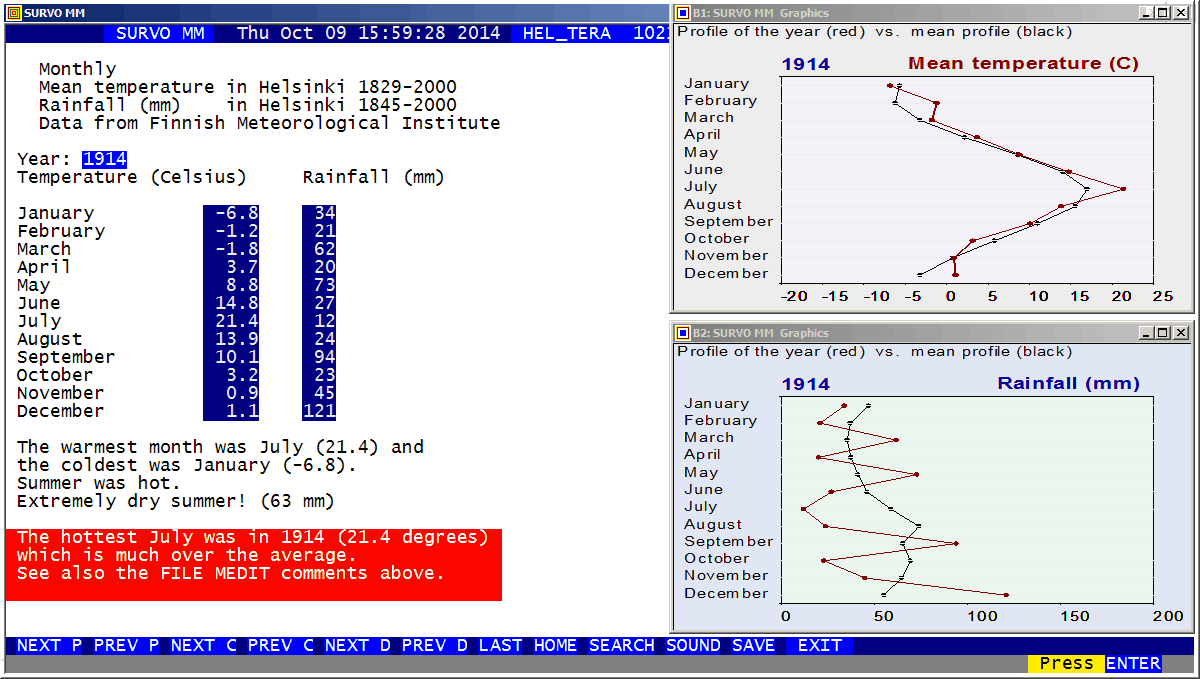Minimize the B2 Graphics window
The width and height of the screenshot is (1200, 679).
click(1146, 333)
